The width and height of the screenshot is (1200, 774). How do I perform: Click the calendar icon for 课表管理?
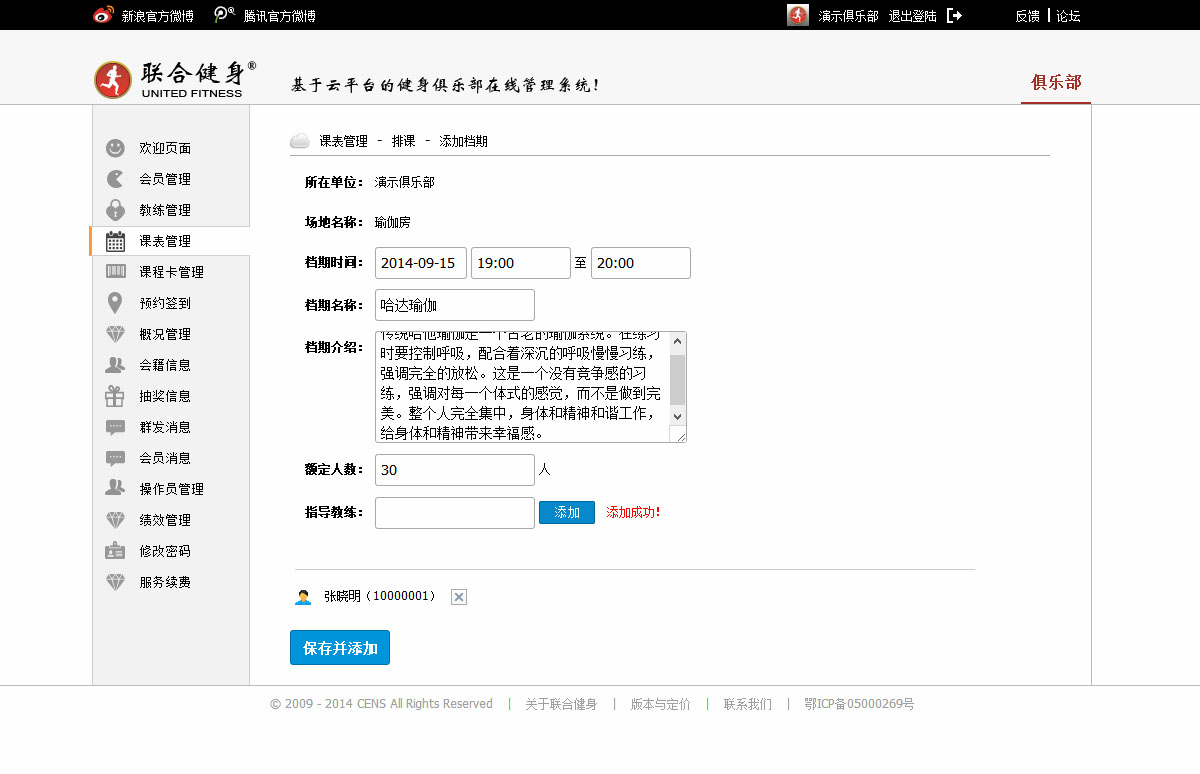(x=116, y=241)
